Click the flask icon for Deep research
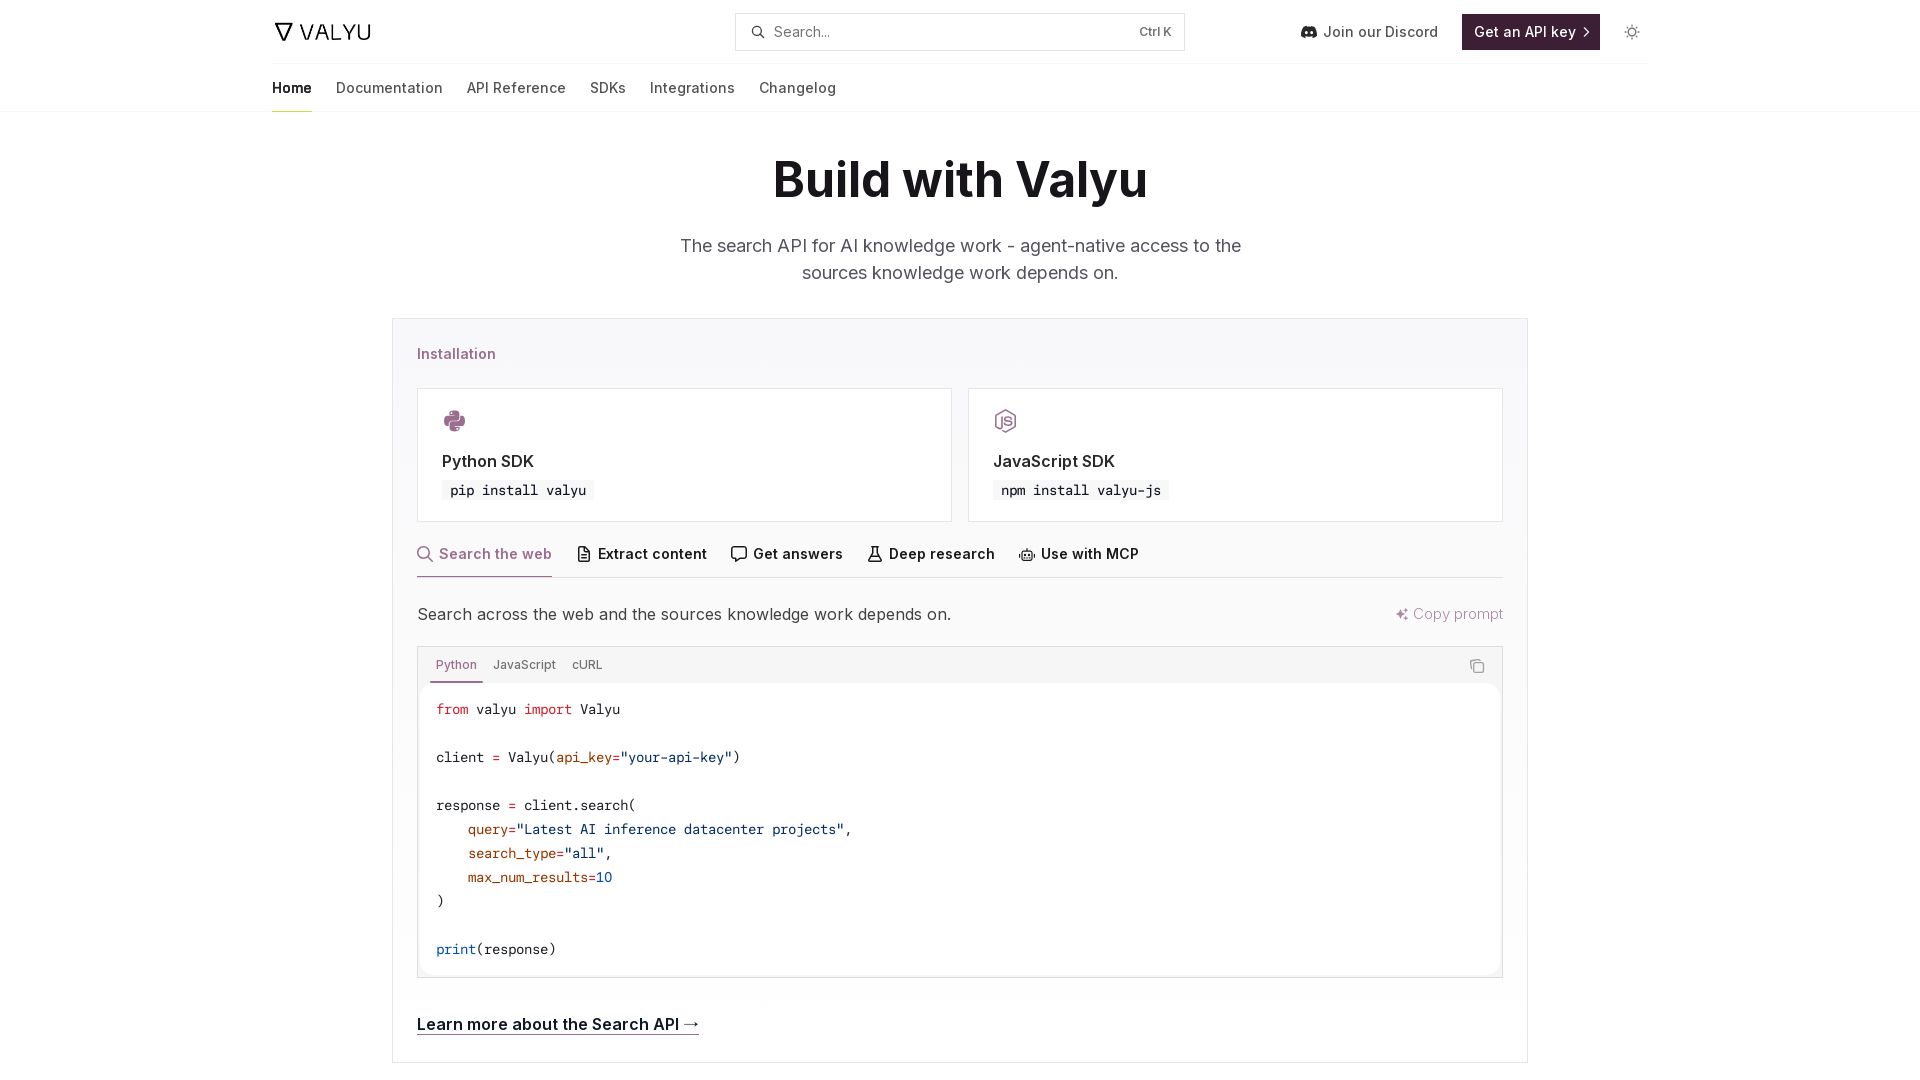The width and height of the screenshot is (1920, 1080). coord(875,554)
